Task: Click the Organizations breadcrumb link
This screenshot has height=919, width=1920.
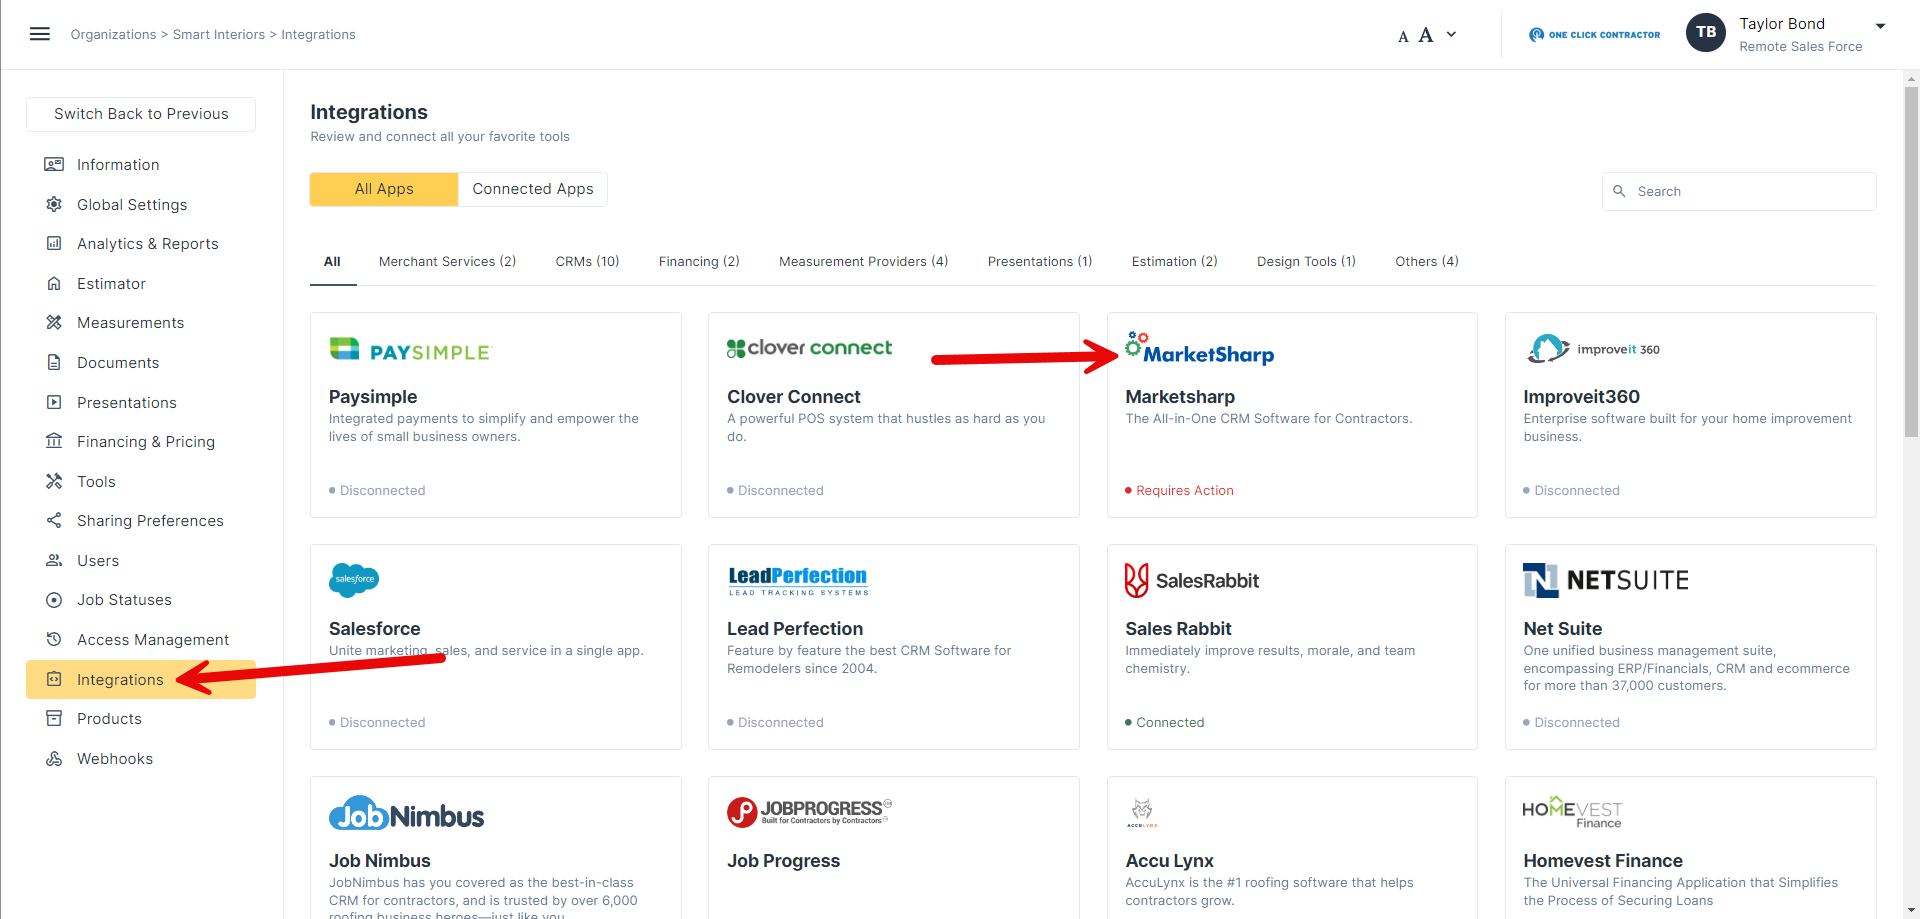Action: [113, 34]
